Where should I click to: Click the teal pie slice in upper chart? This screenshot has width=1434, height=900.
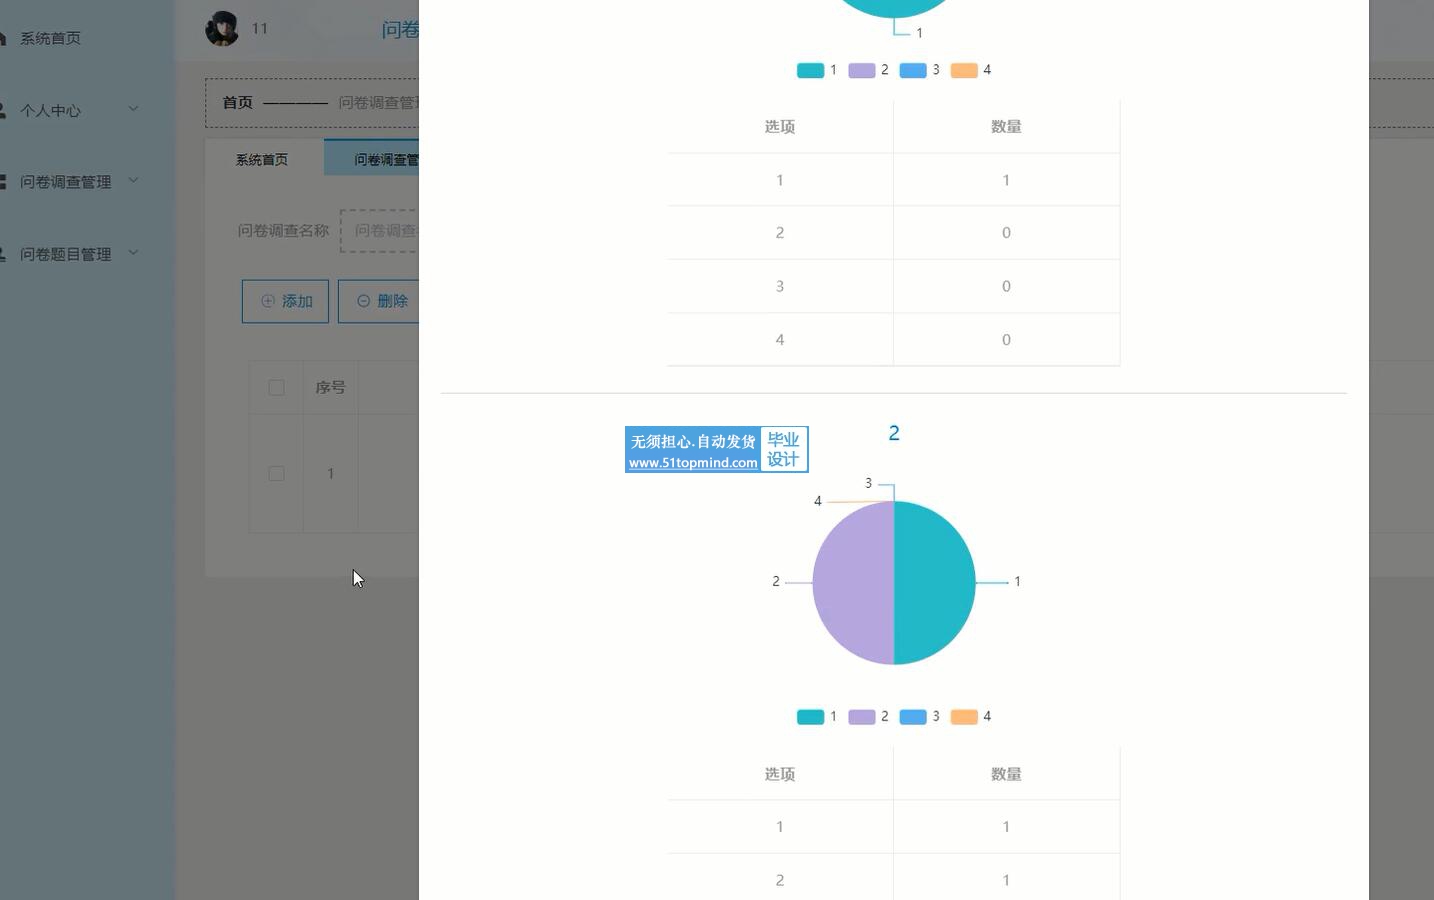point(894,7)
